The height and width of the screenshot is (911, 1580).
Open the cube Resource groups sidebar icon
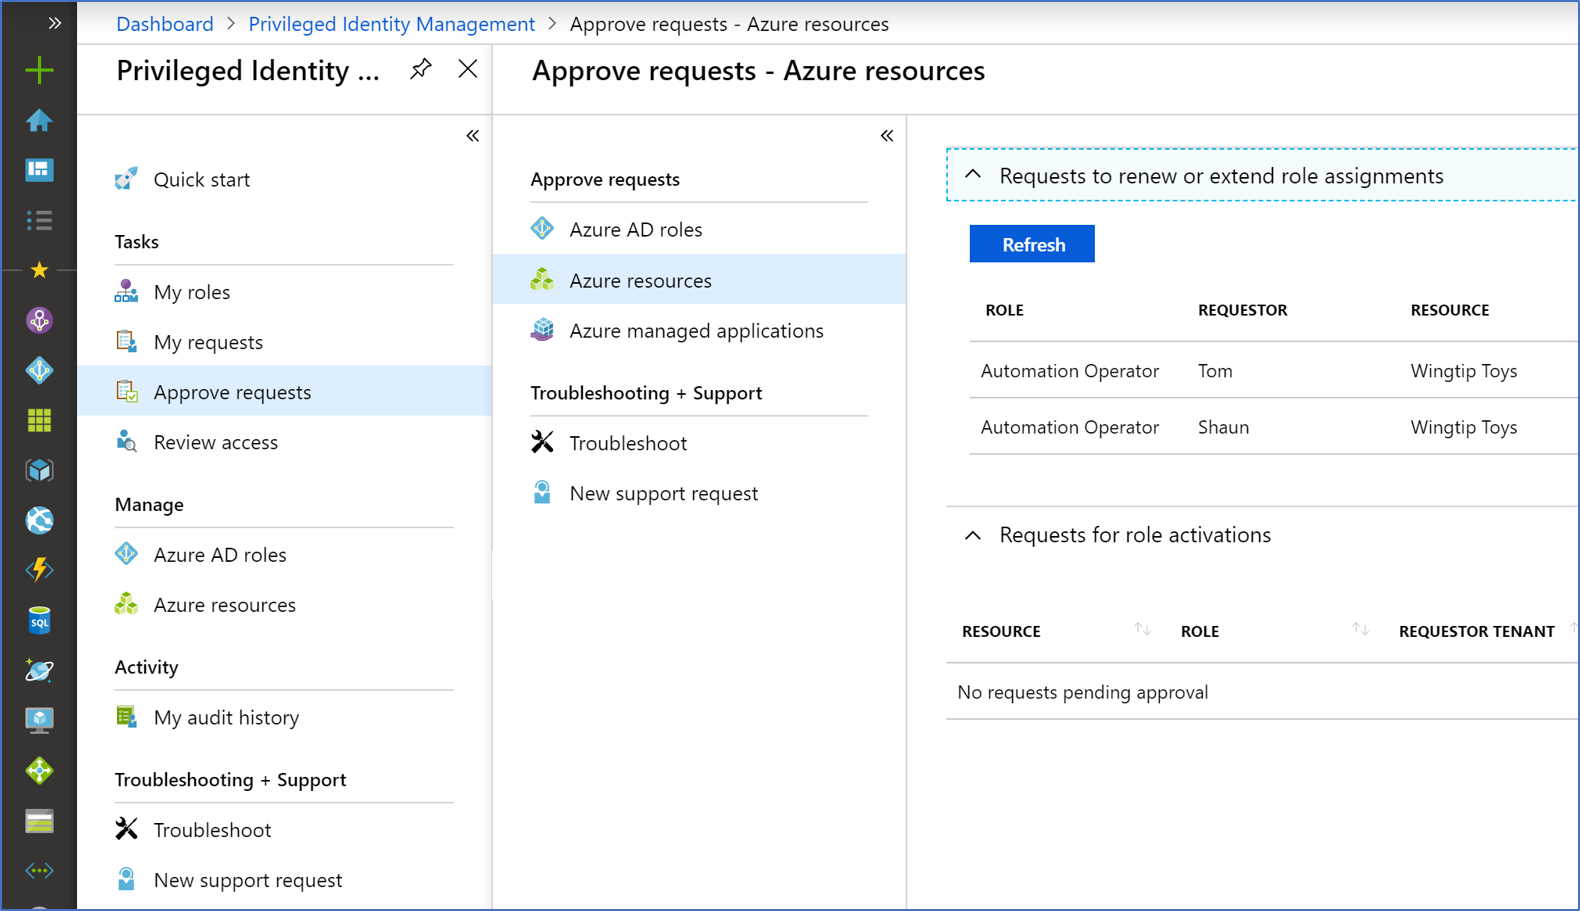[x=39, y=470]
